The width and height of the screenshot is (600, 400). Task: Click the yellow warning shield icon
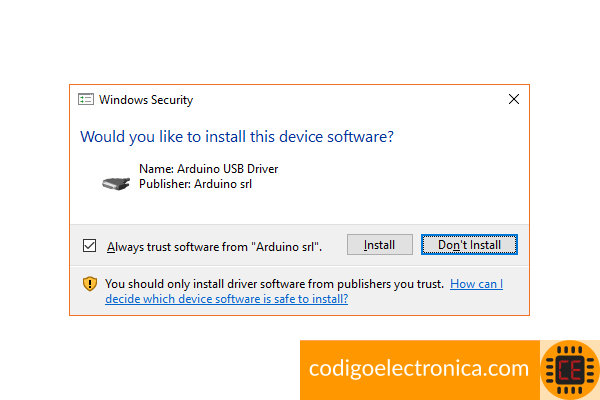coord(90,284)
